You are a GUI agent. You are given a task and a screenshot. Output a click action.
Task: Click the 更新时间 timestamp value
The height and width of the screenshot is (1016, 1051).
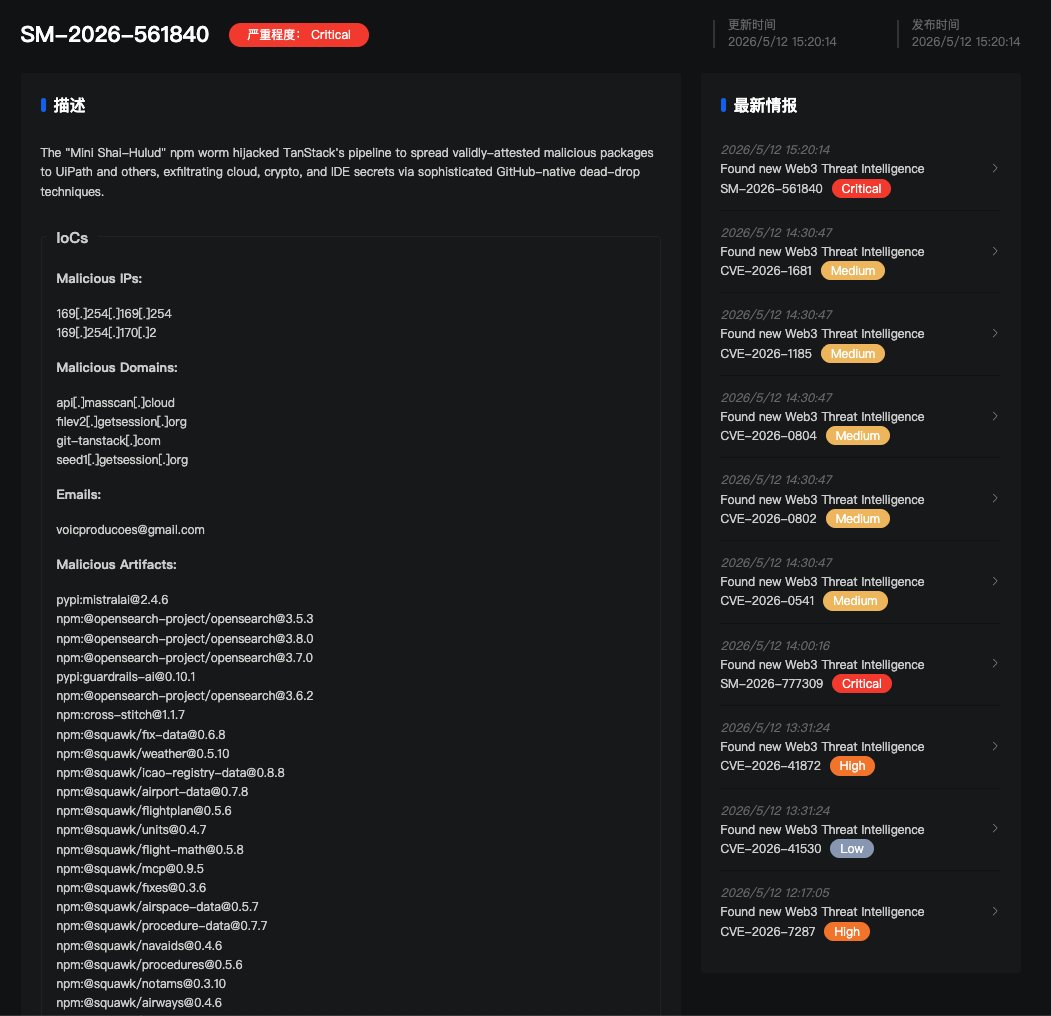point(782,42)
